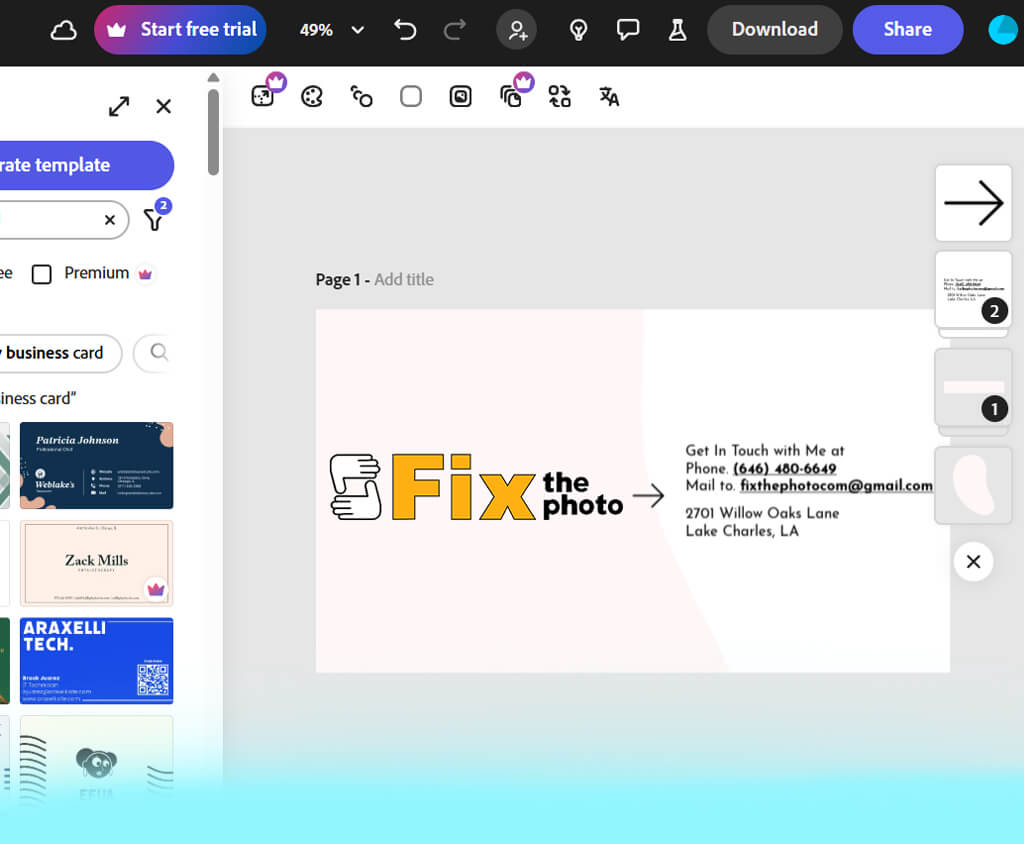The height and width of the screenshot is (844, 1024).
Task: Open the comments speech bubble
Action: coord(628,30)
